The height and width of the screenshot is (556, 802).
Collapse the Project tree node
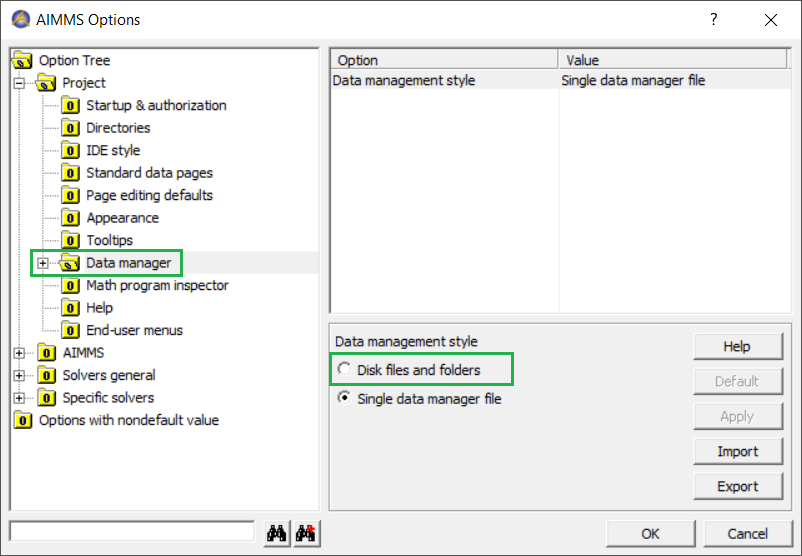(x=19, y=83)
